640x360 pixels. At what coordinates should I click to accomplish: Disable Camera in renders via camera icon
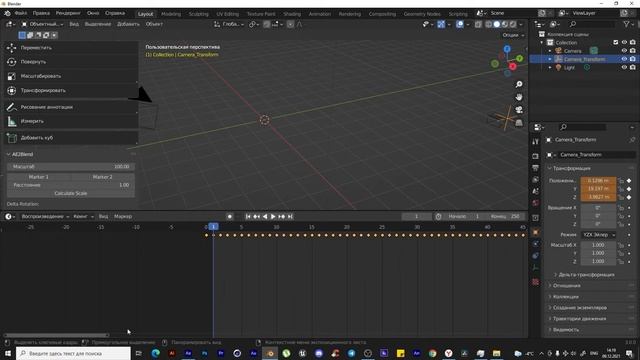633,51
